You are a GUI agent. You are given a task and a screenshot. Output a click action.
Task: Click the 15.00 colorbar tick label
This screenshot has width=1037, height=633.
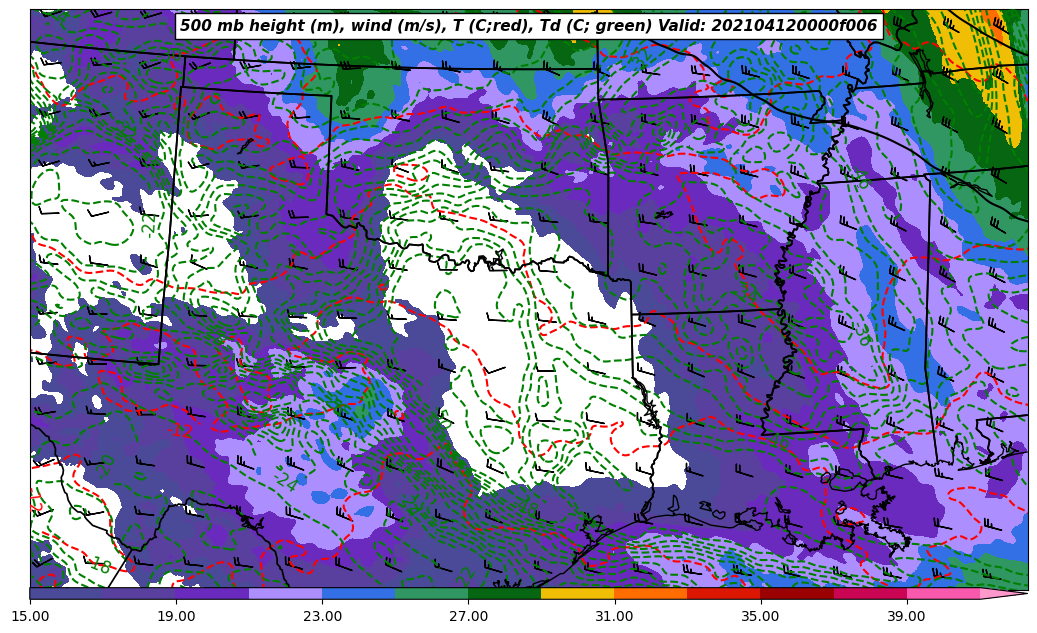[30, 617]
